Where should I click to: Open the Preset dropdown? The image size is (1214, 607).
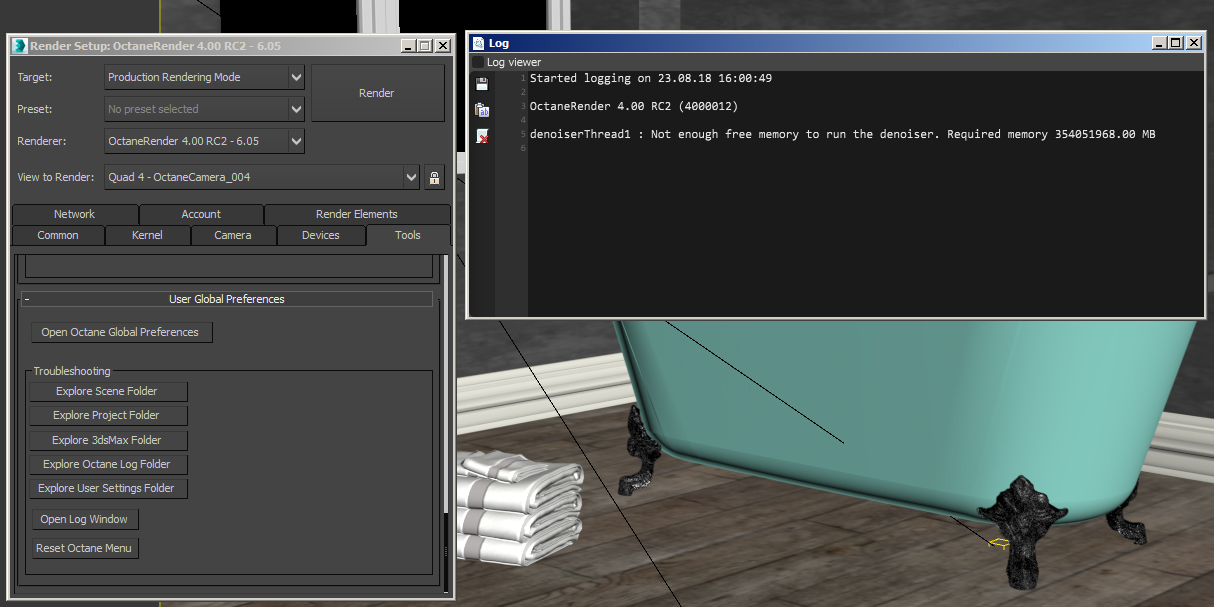(x=204, y=109)
